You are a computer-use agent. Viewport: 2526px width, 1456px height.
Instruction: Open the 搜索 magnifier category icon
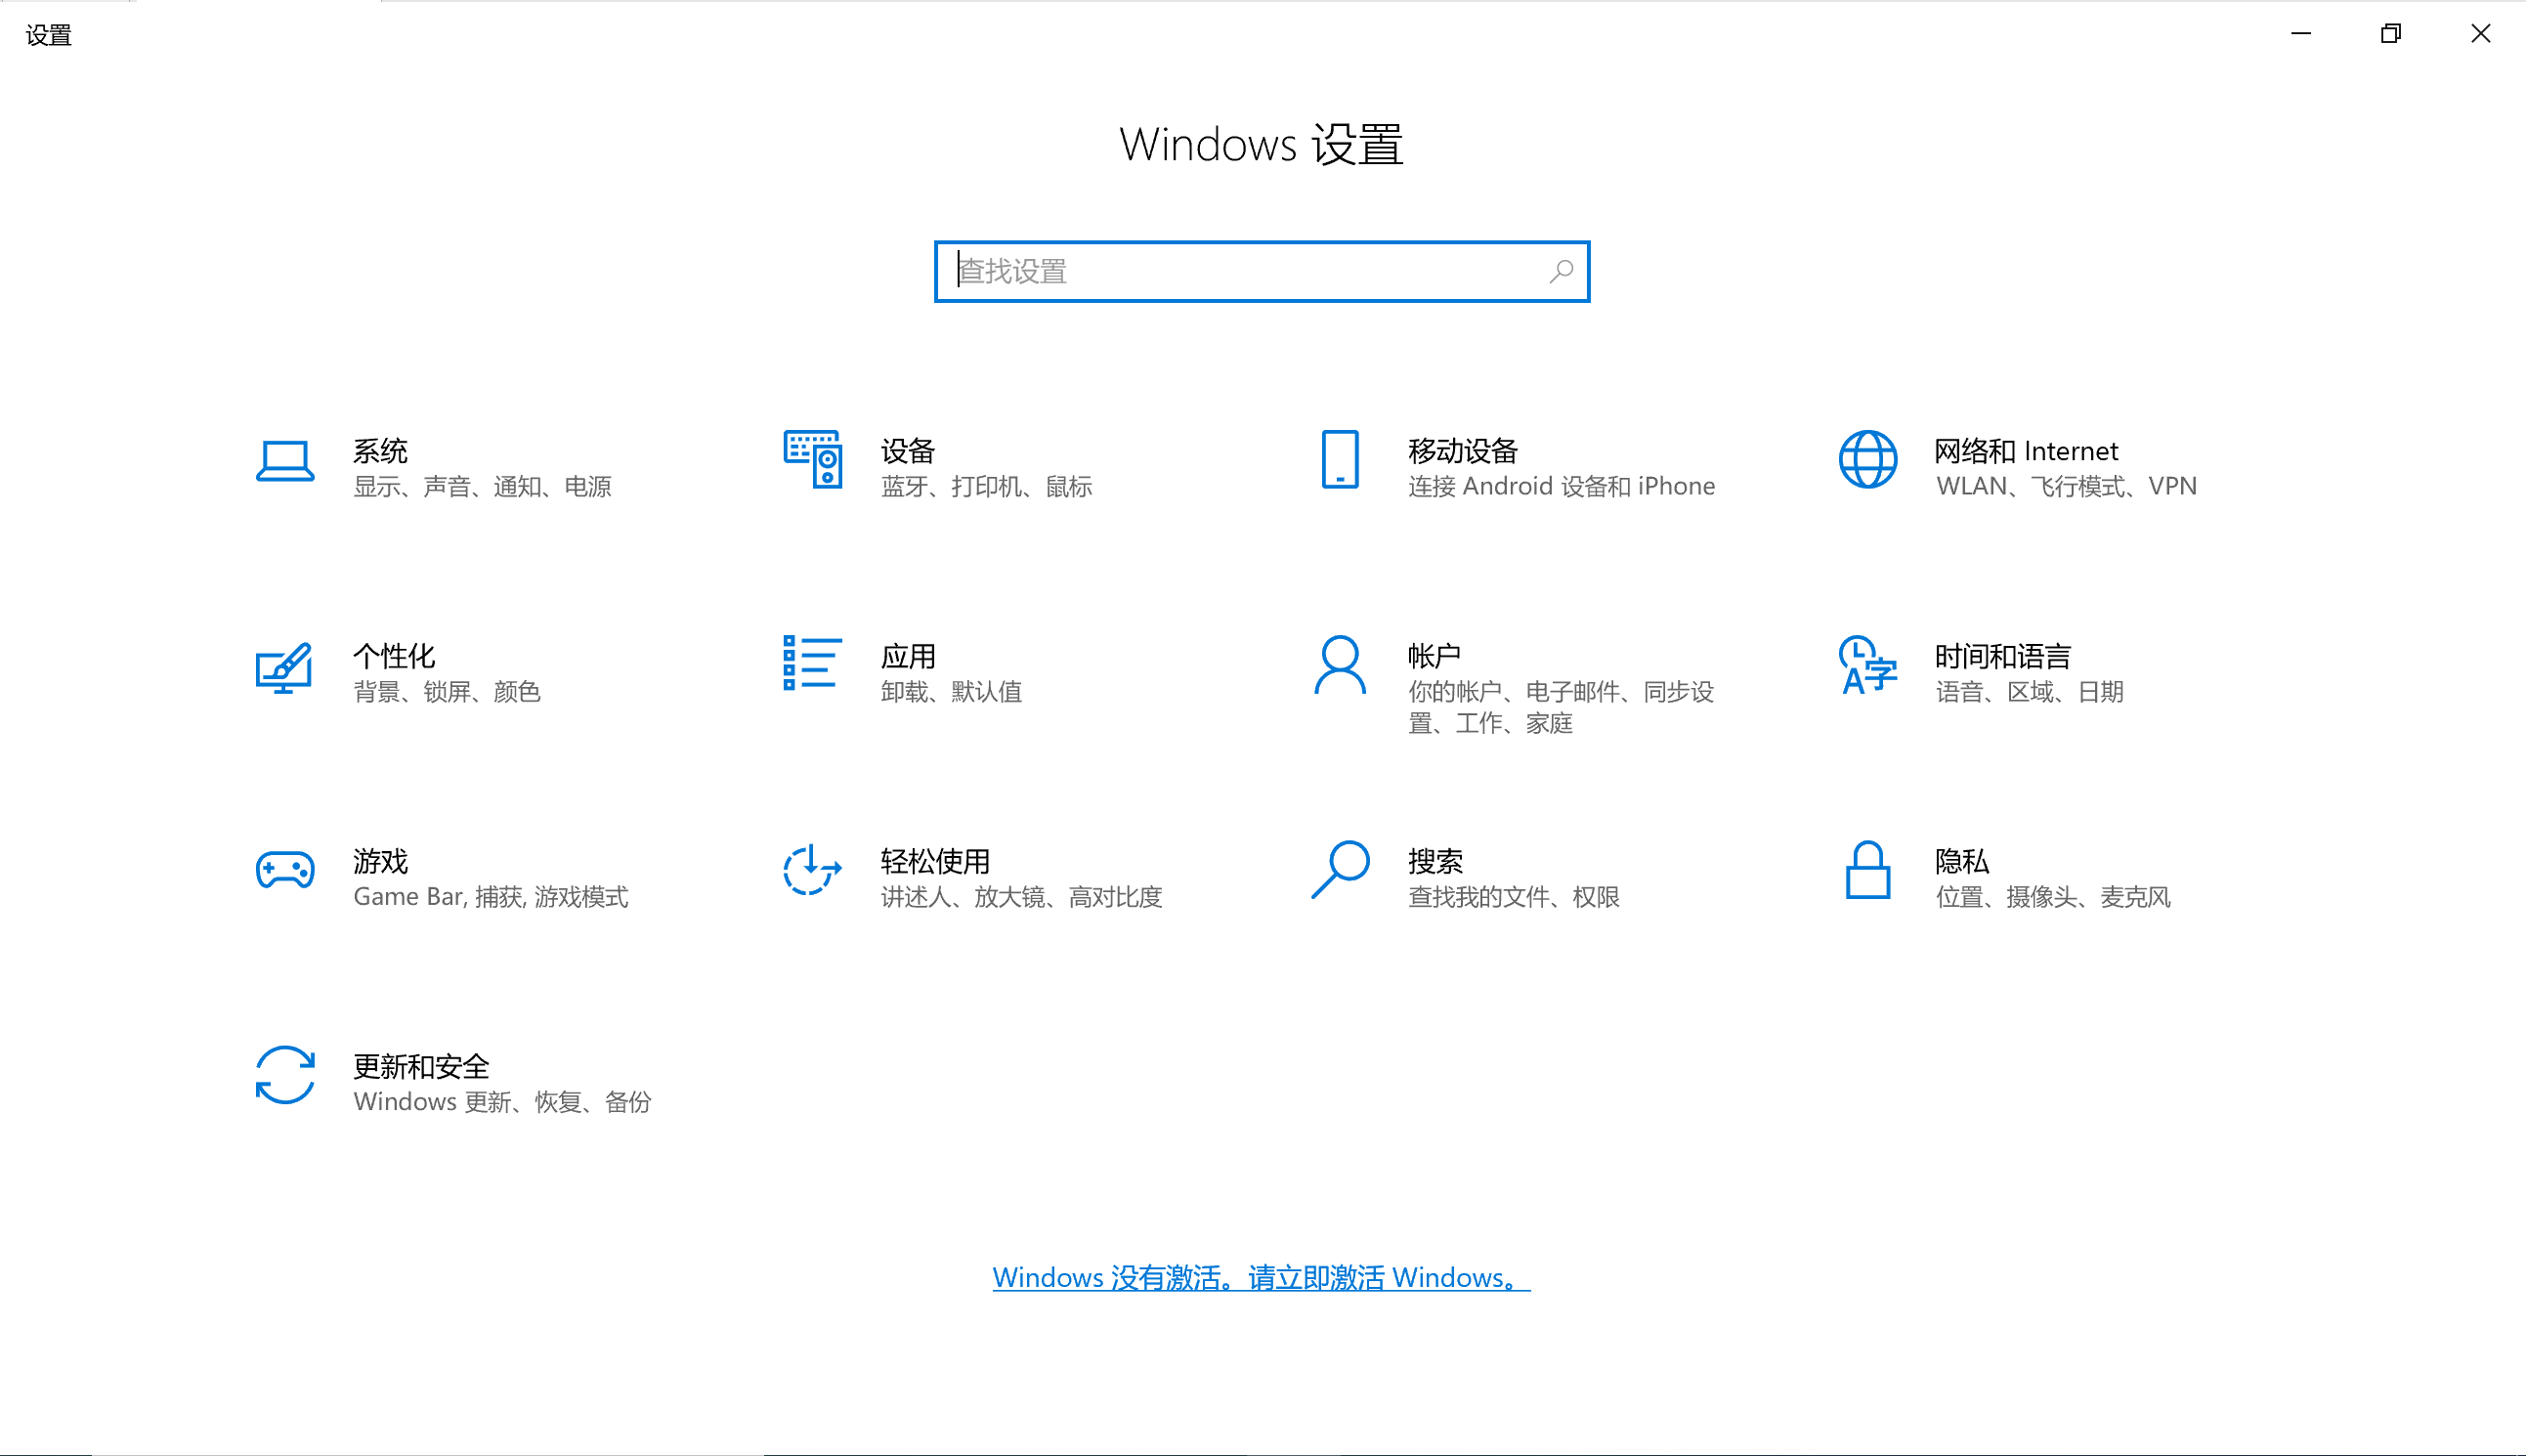(1340, 870)
